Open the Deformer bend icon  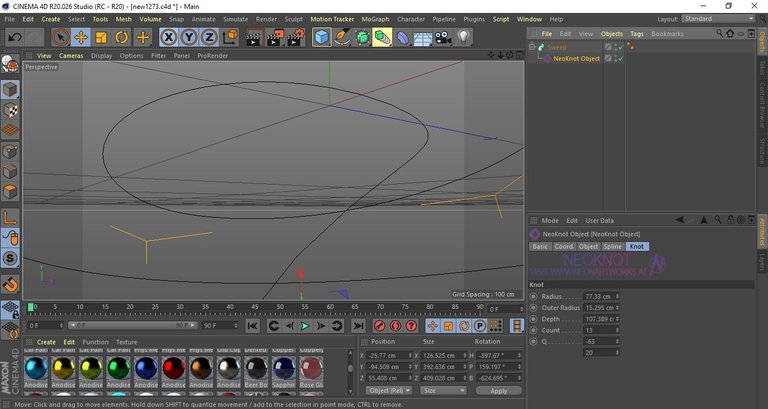point(403,37)
